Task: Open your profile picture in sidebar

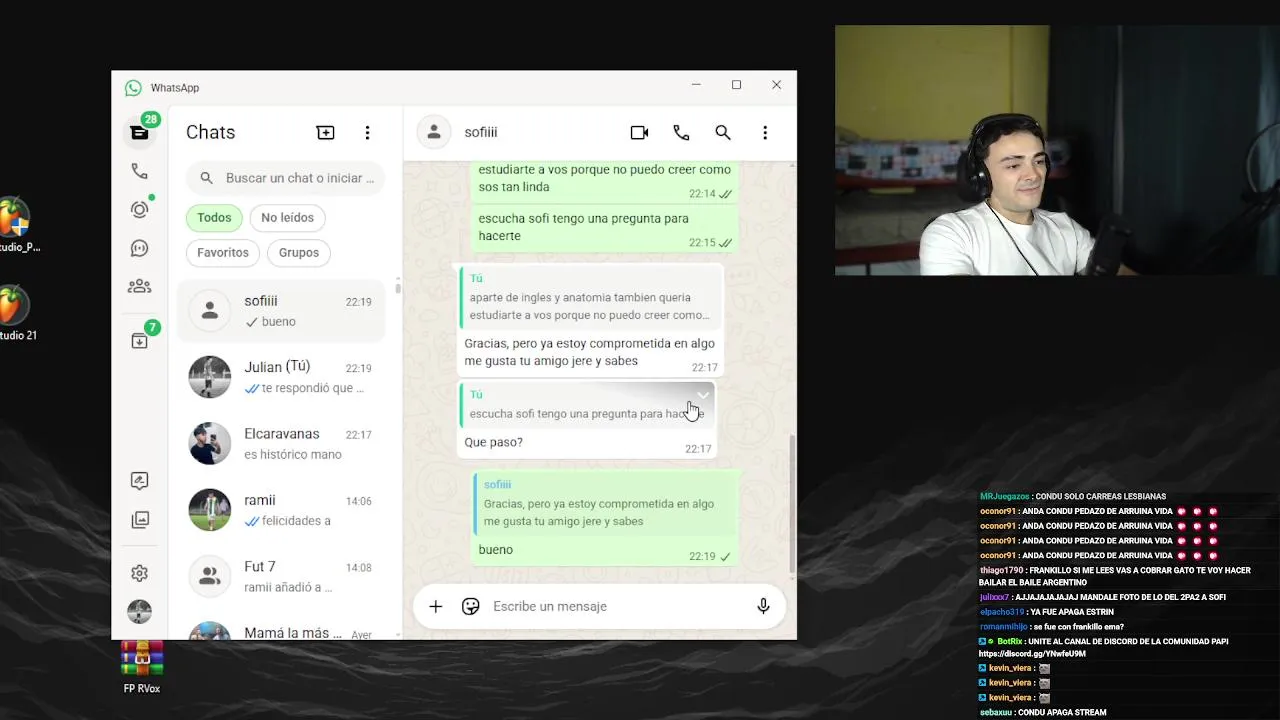Action: click(139, 611)
